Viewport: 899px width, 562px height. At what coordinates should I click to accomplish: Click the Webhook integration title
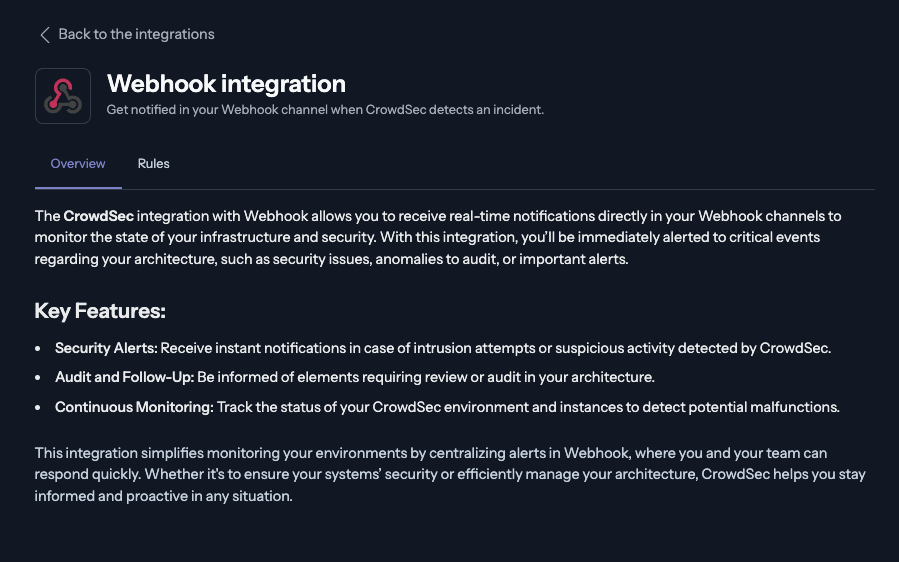(x=226, y=84)
